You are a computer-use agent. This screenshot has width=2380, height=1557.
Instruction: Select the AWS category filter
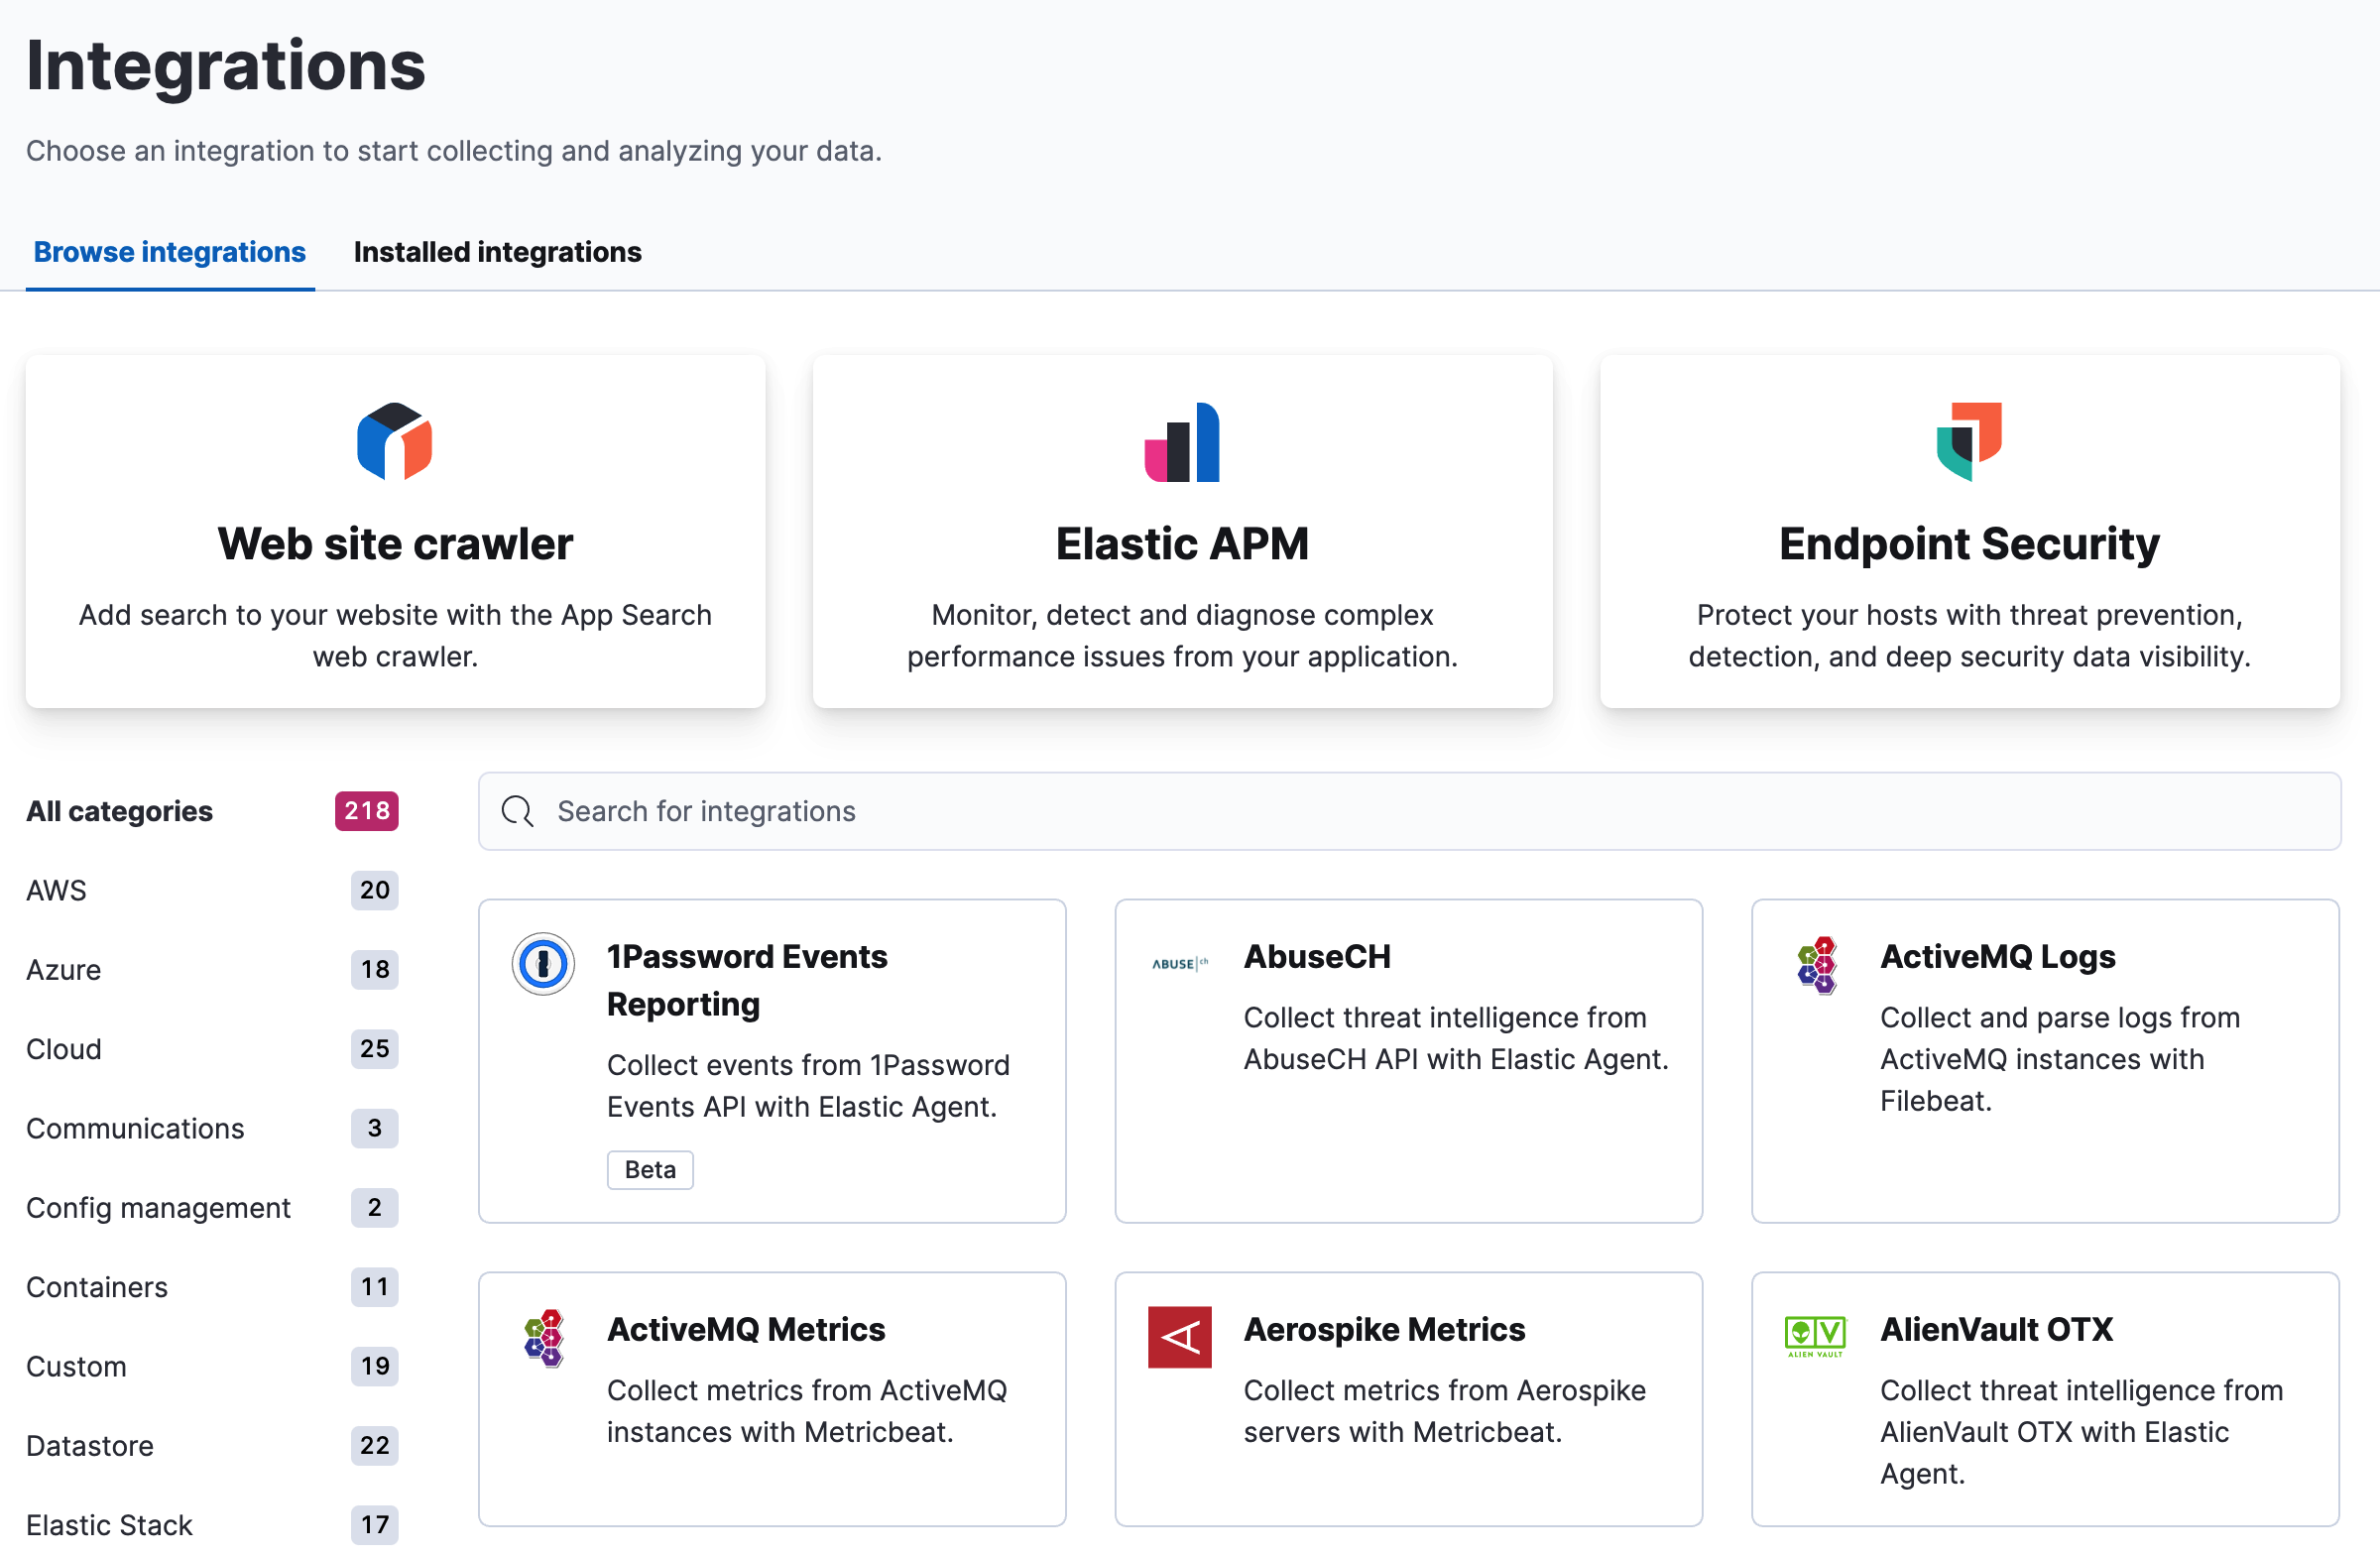56,890
